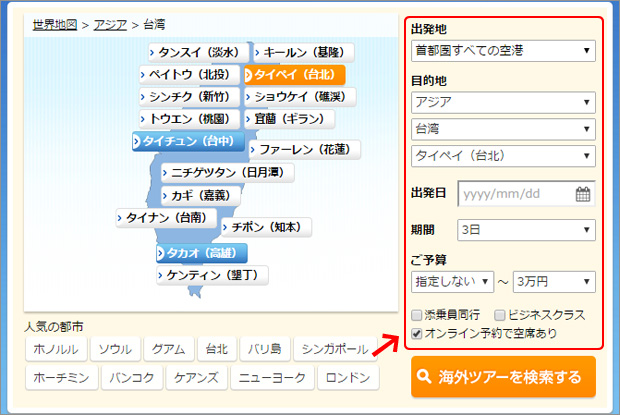Open the 3万円 maximum budget dropdown
This screenshot has height=415, width=620.
click(x=553, y=281)
